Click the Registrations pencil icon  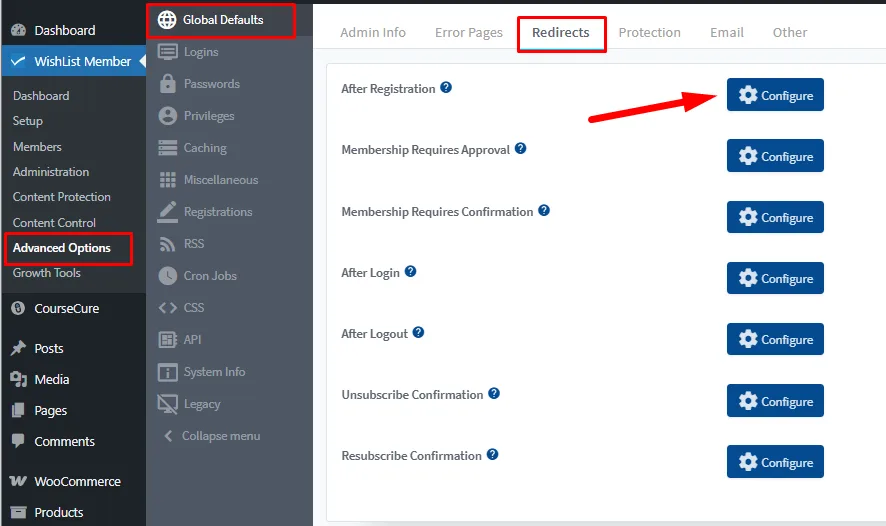pos(167,211)
